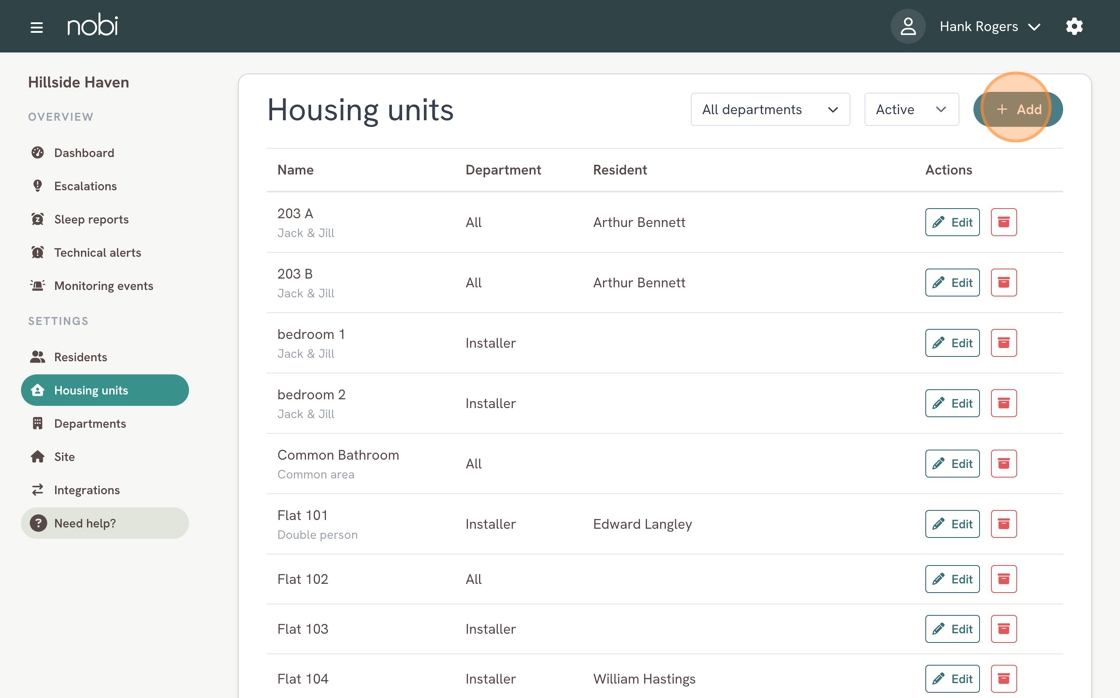Click the user avatar icon
Image resolution: width=1120 pixels, height=698 pixels.
(908, 26)
